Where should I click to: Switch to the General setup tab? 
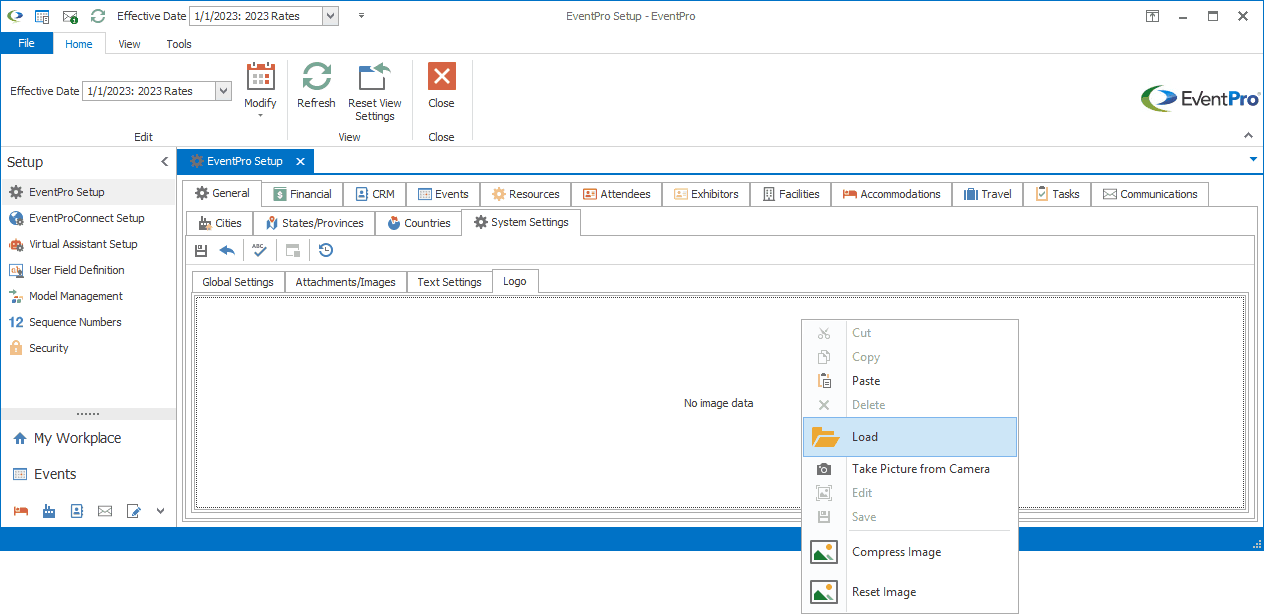tap(222, 193)
